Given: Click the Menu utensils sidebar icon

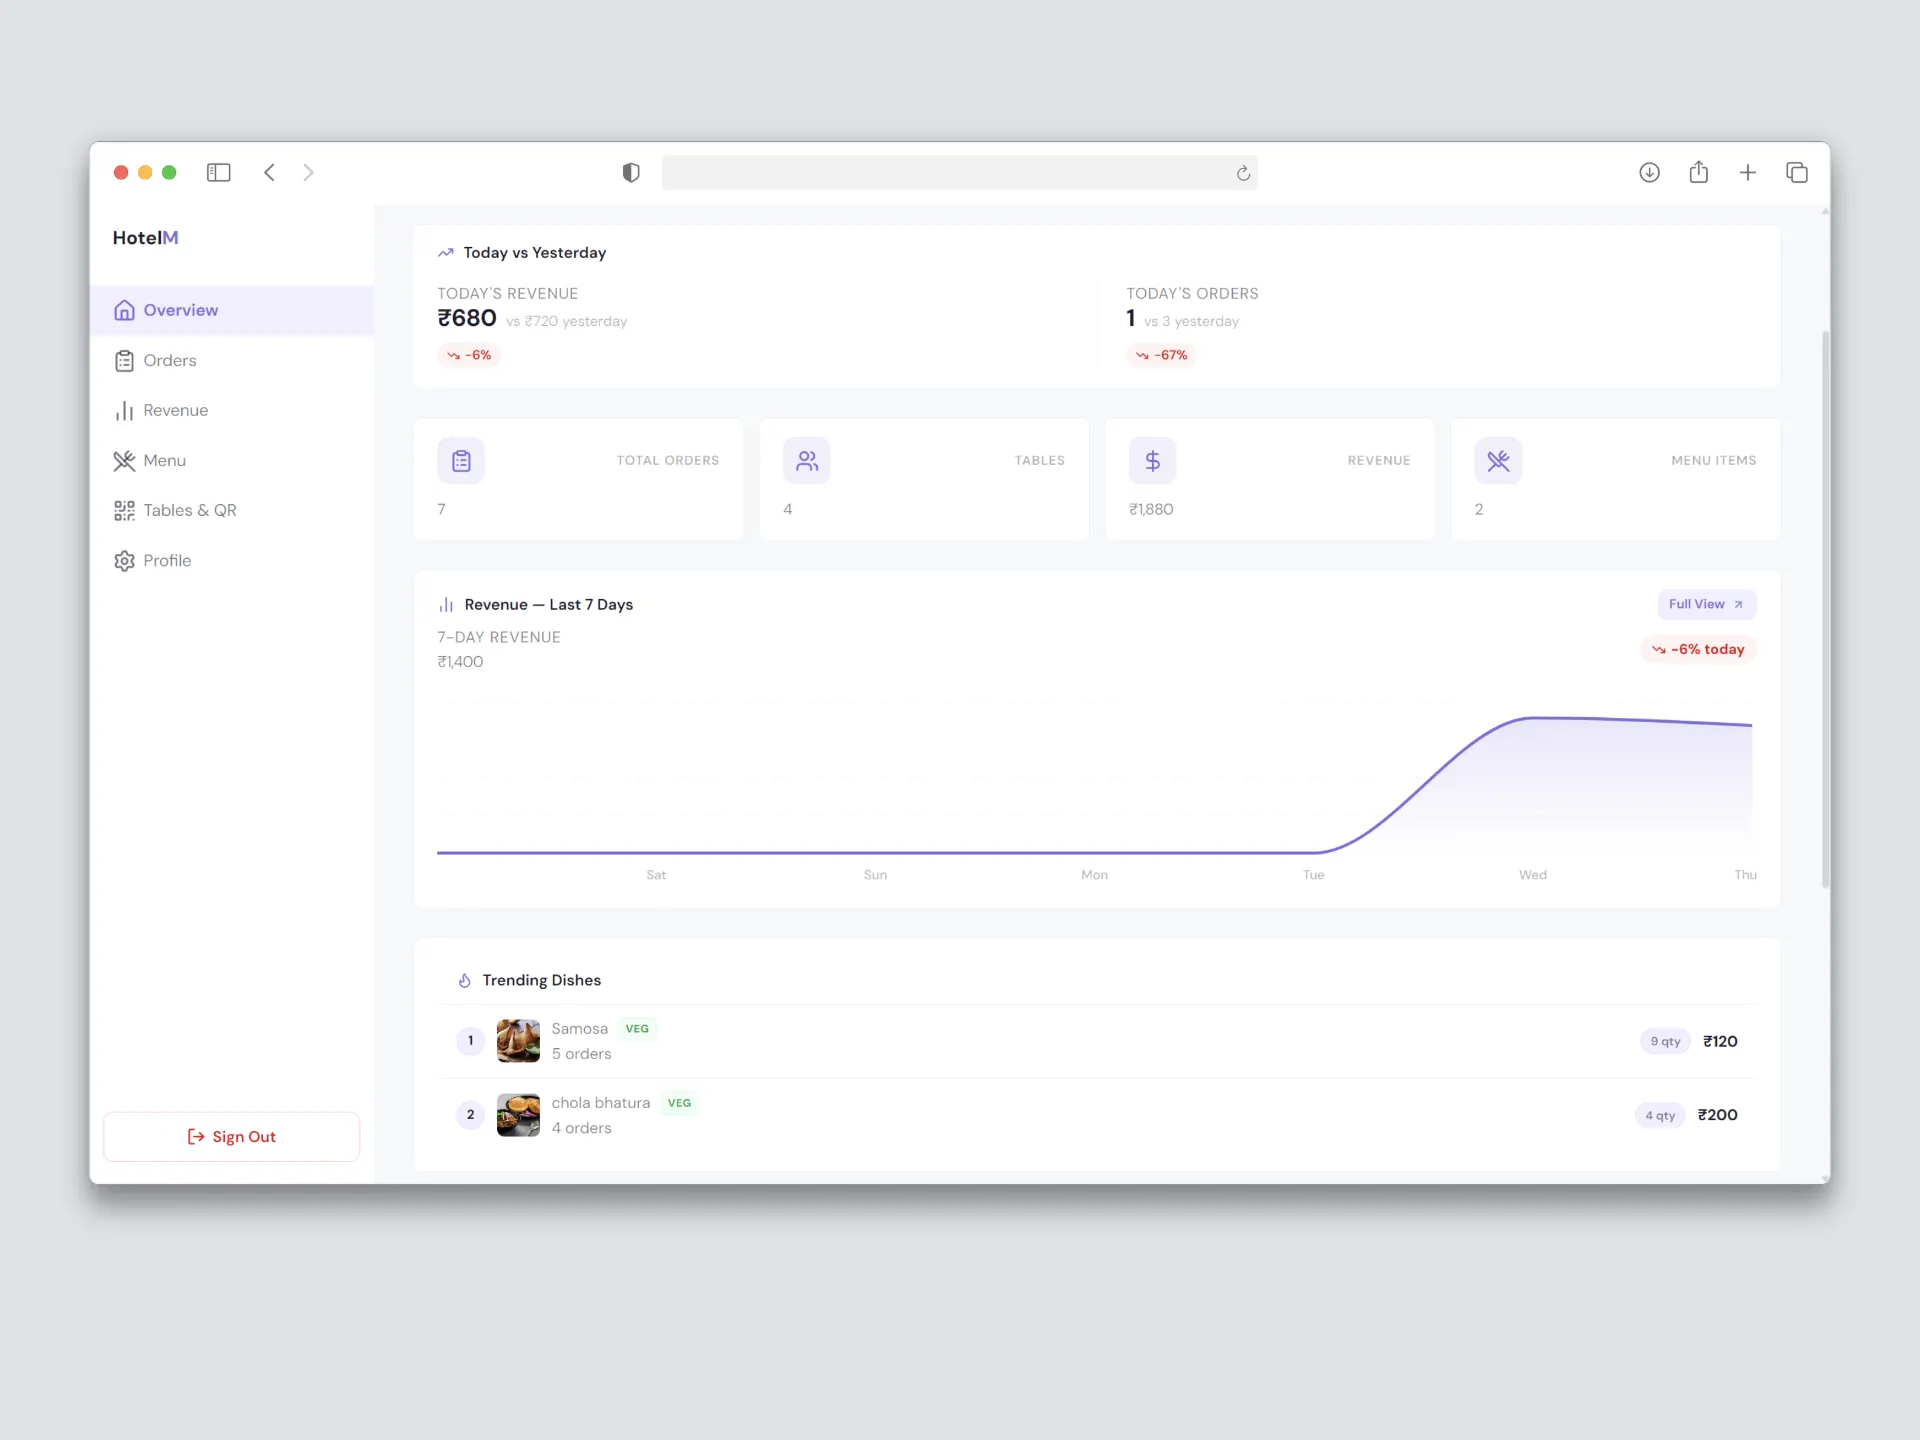Looking at the screenshot, I should pos(124,461).
